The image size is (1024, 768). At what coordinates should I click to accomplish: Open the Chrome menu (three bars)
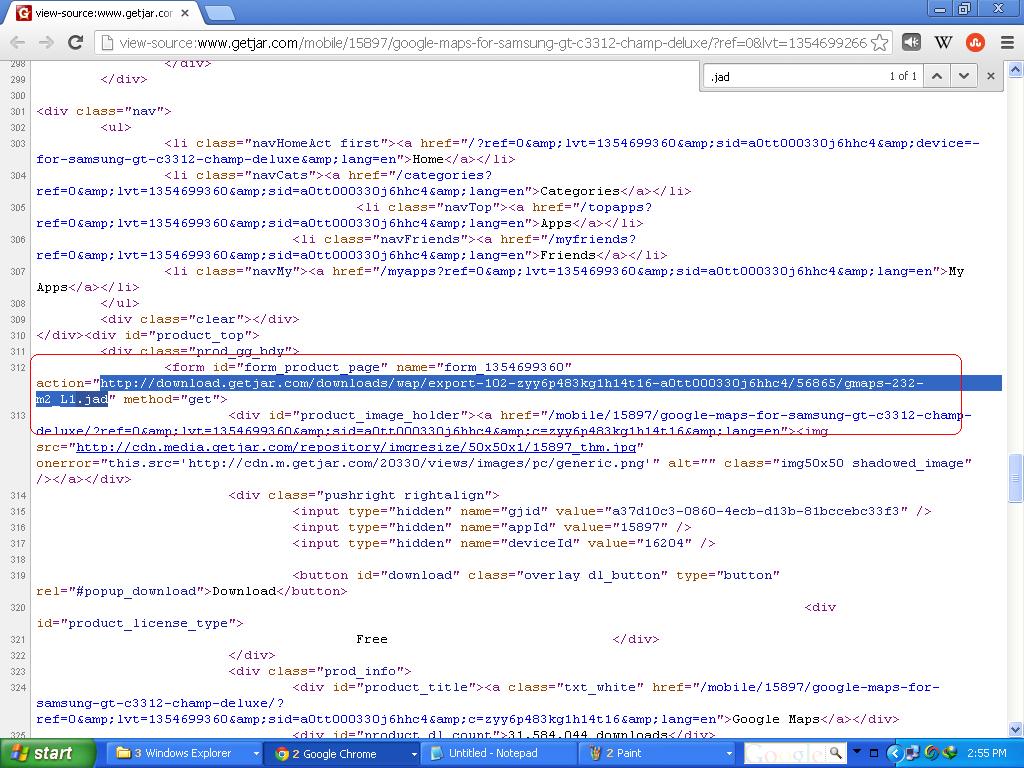[x=1007, y=43]
